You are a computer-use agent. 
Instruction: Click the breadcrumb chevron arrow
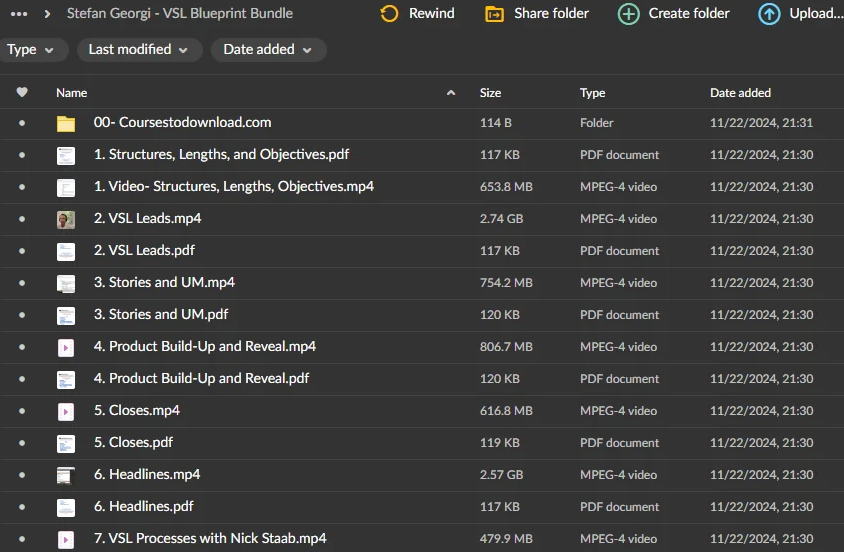pos(47,14)
